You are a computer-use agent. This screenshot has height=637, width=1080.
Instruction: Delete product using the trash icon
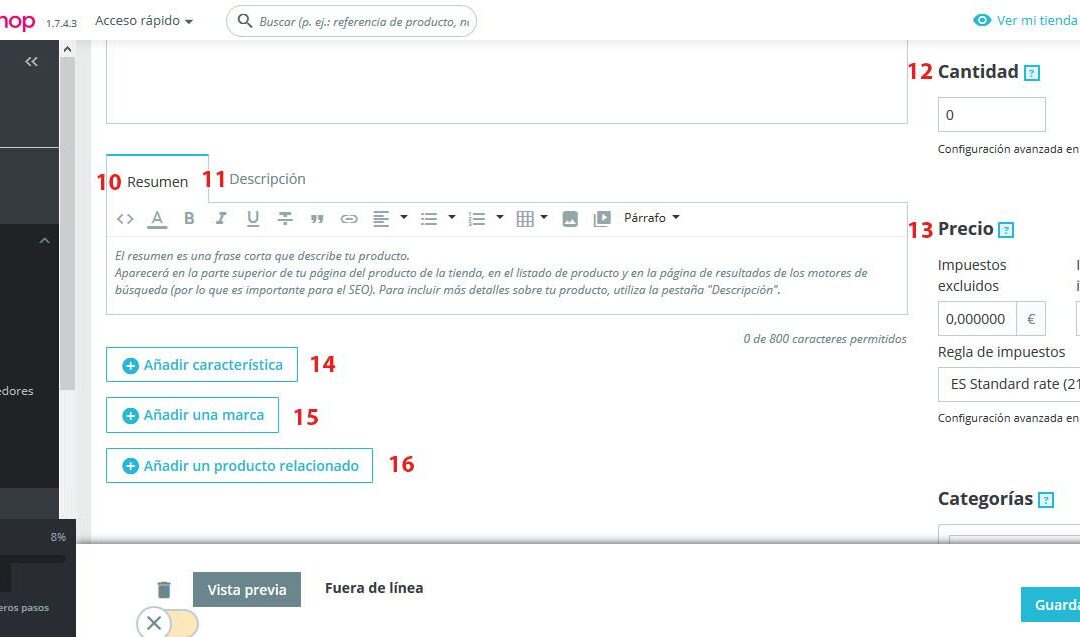coord(164,590)
